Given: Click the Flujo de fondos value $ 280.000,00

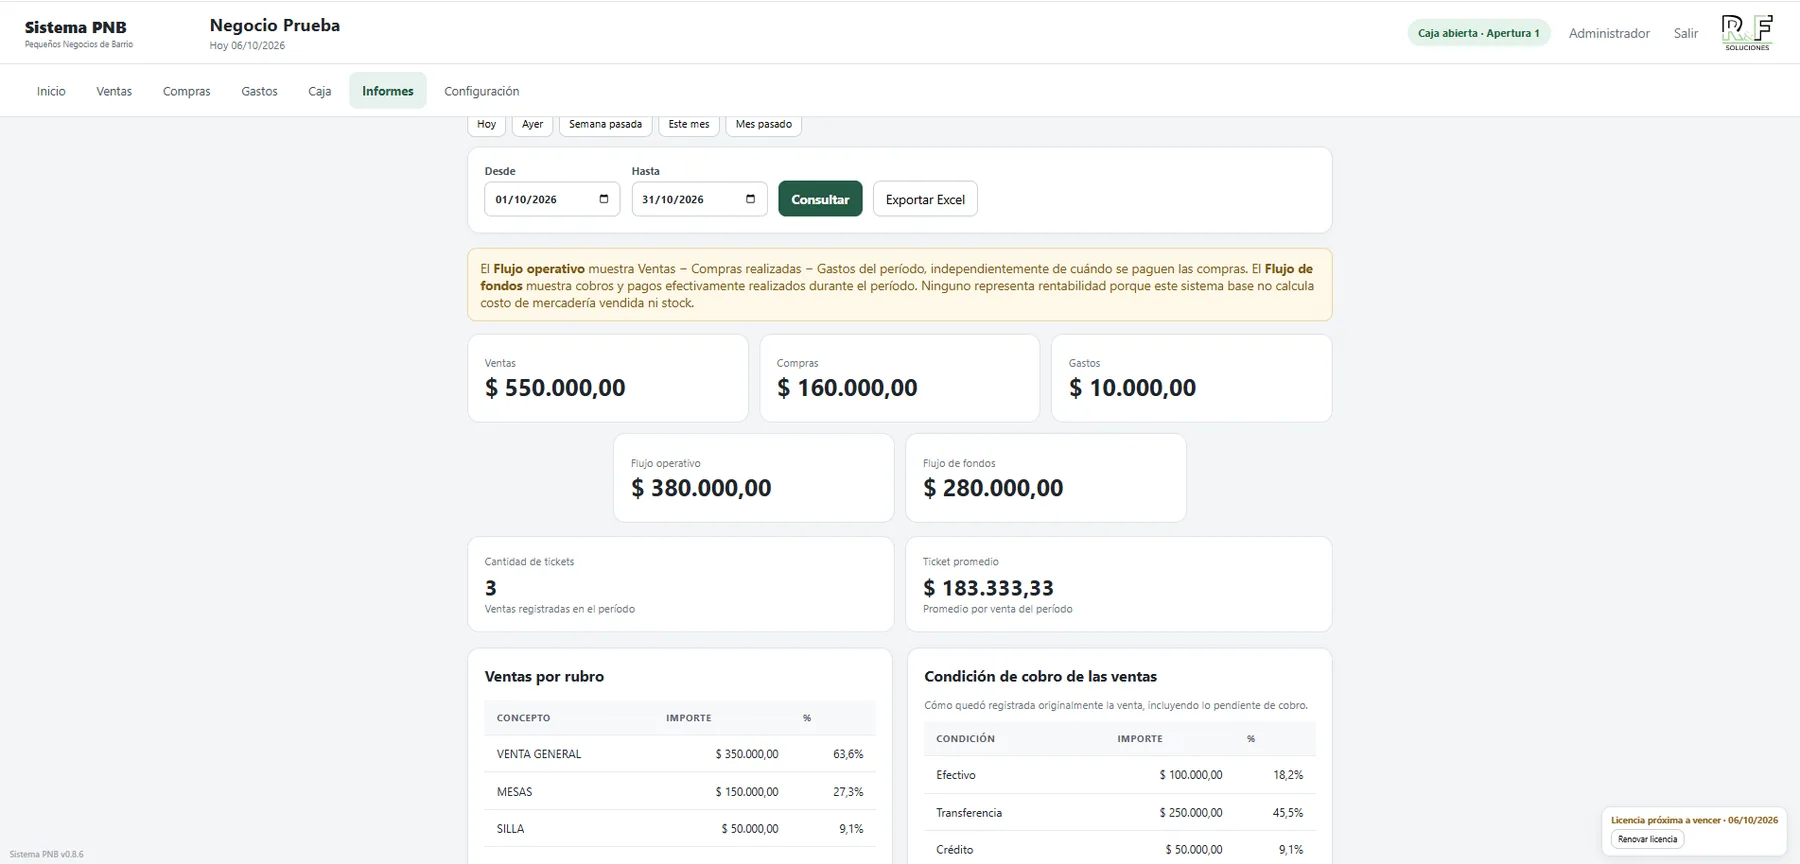Looking at the screenshot, I should [x=993, y=488].
